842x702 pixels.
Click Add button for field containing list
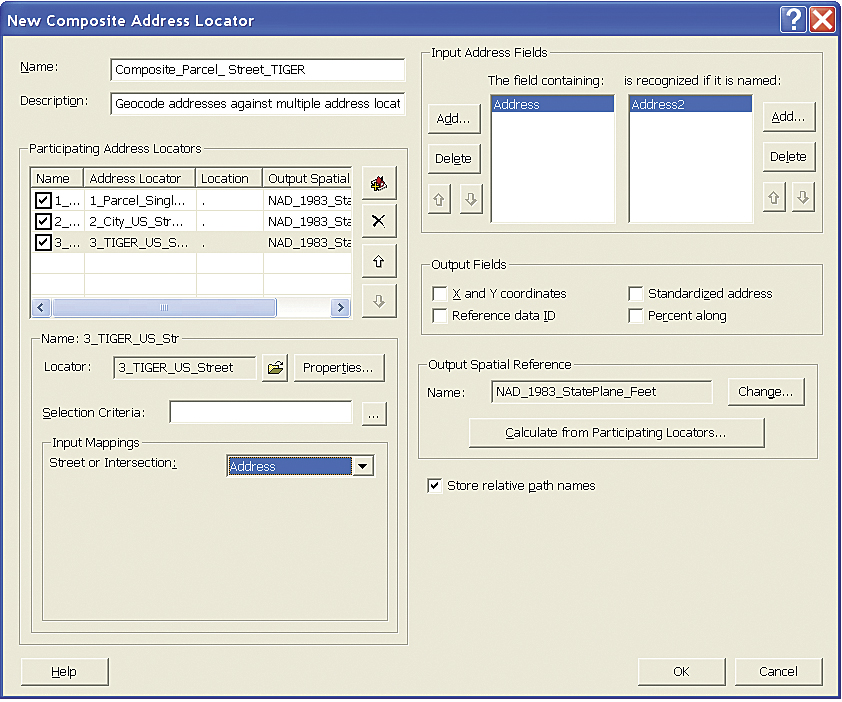pyautogui.click(x=454, y=119)
